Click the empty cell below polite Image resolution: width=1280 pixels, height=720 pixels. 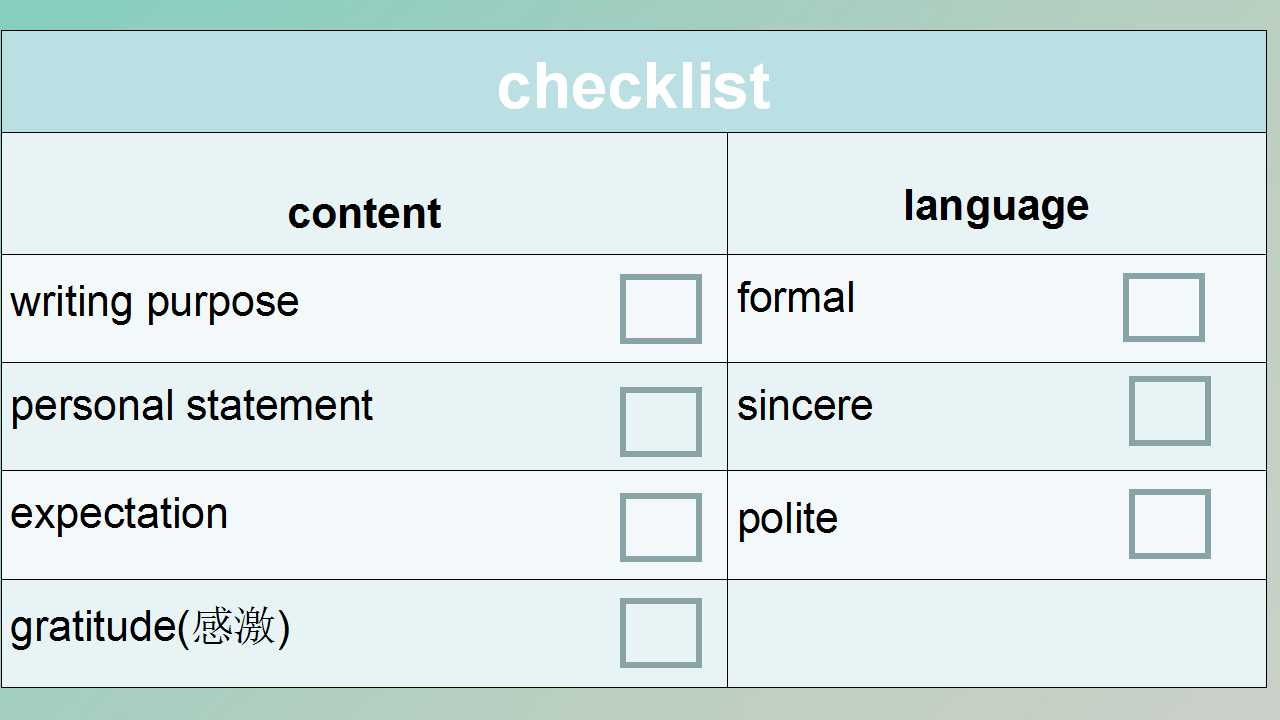pyautogui.click(x=997, y=633)
